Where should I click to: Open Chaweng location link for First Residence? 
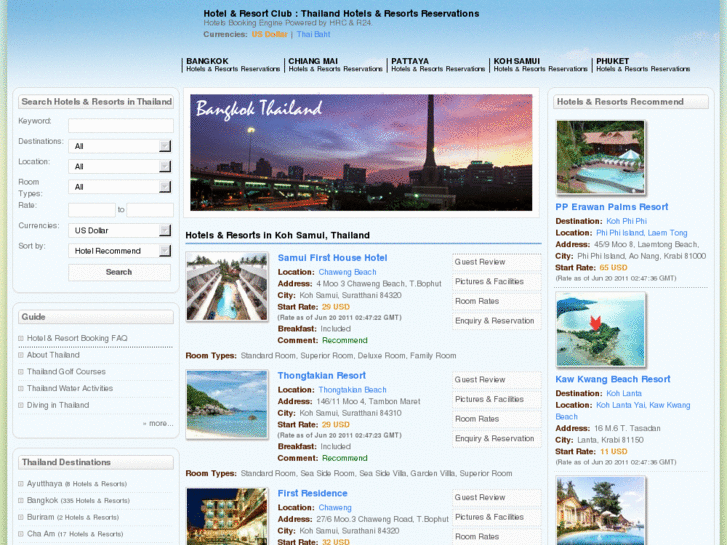335,508
